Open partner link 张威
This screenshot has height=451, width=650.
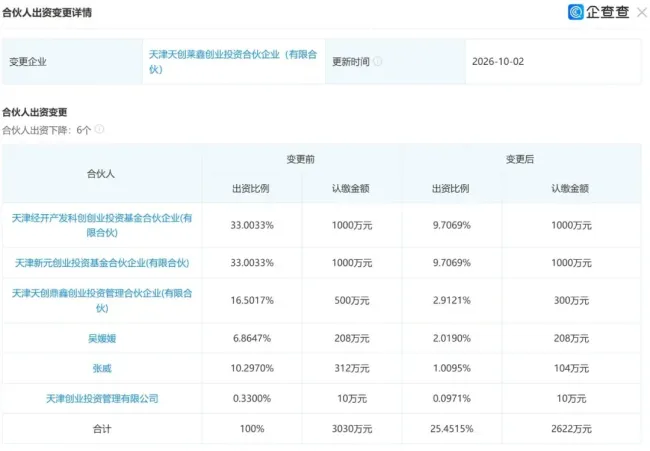coord(102,368)
